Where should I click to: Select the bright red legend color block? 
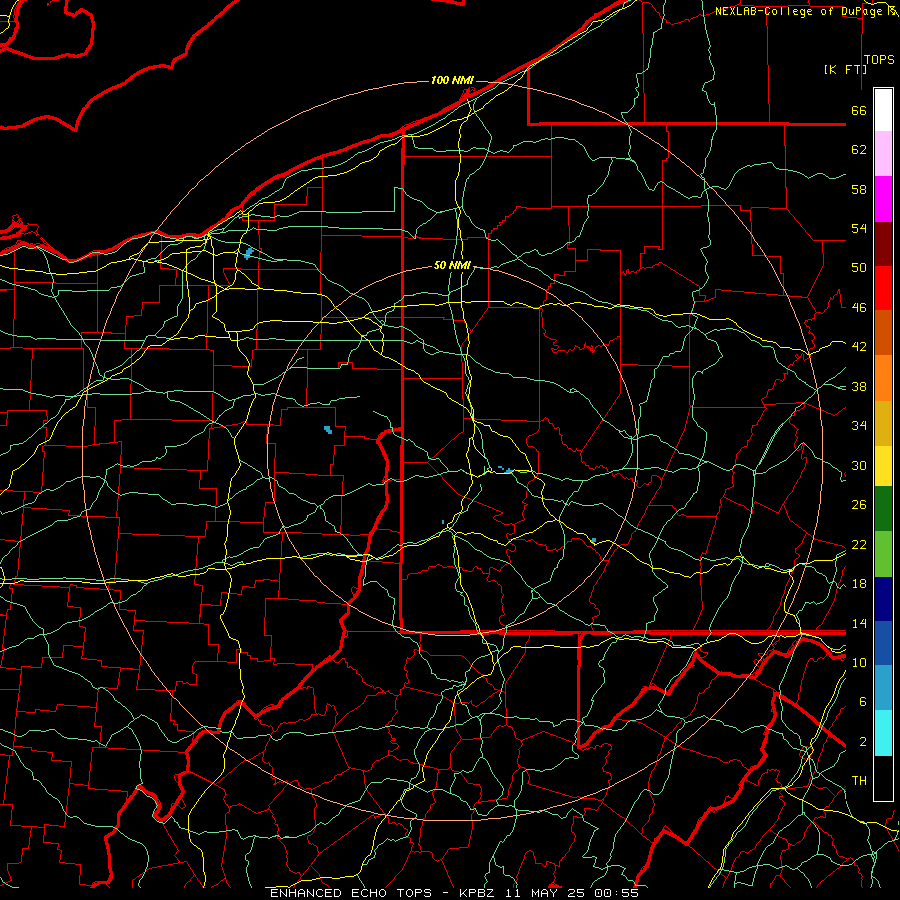coord(883,288)
